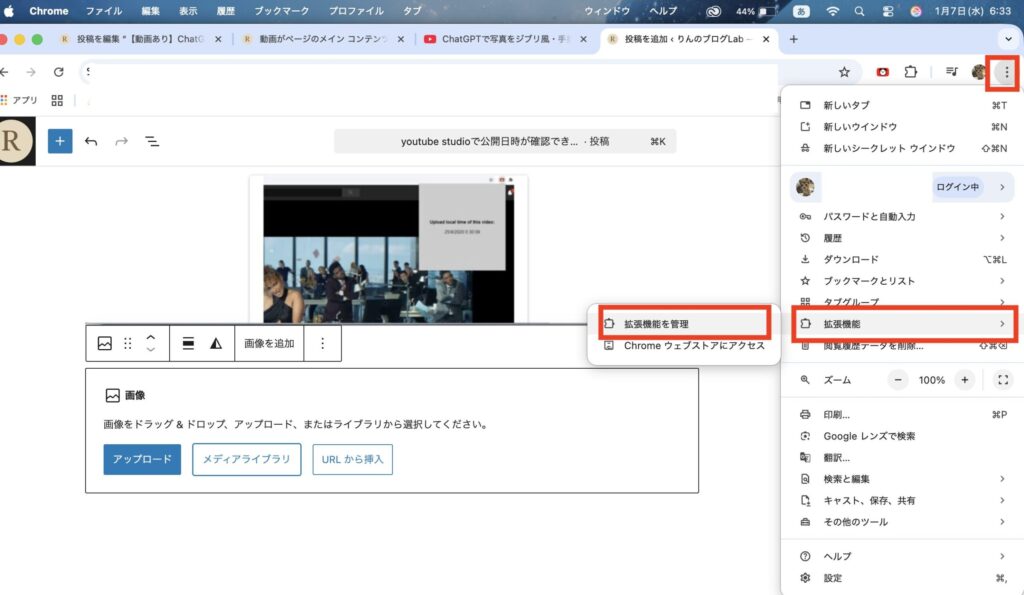The height and width of the screenshot is (595, 1024).
Task: Click the メディアライブラリ button
Action: [x=246, y=459]
